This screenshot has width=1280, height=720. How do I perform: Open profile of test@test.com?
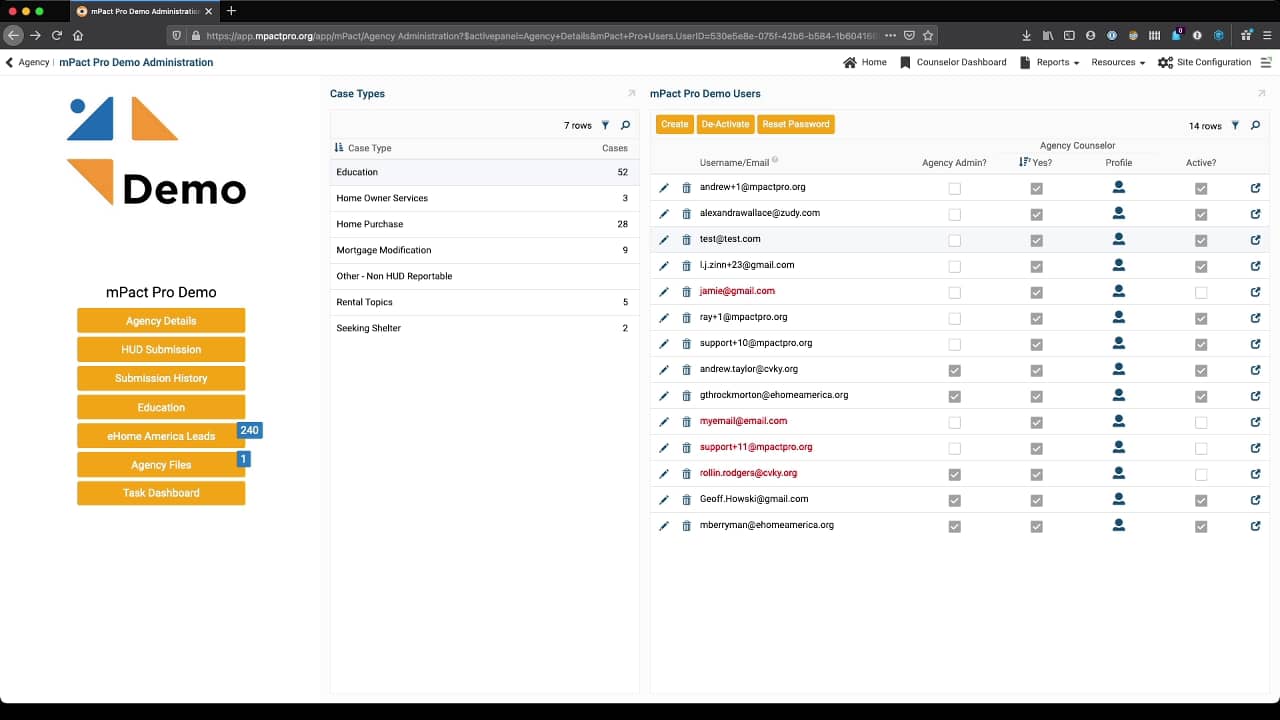[x=1119, y=239]
